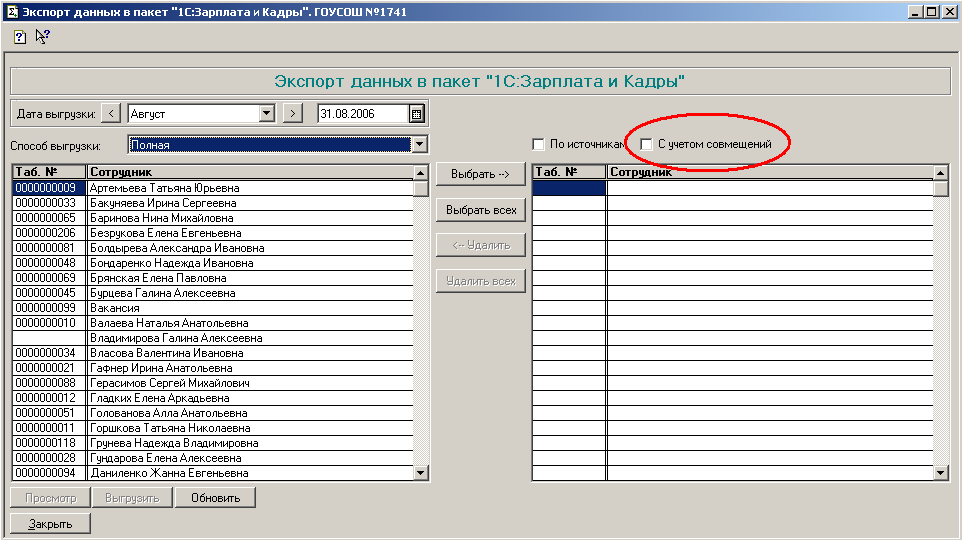Click tab number cell 0000000033

point(49,203)
